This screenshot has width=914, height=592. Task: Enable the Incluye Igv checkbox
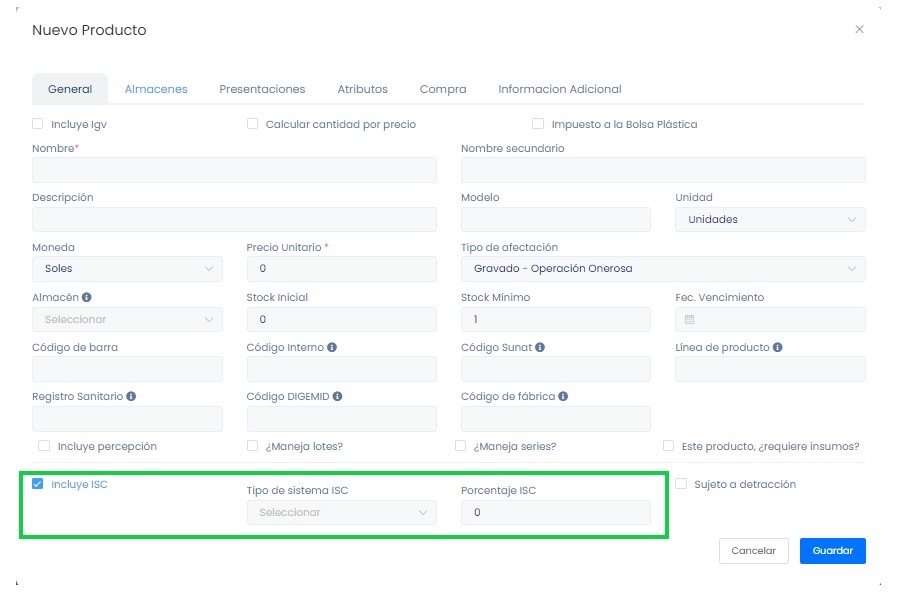38,124
